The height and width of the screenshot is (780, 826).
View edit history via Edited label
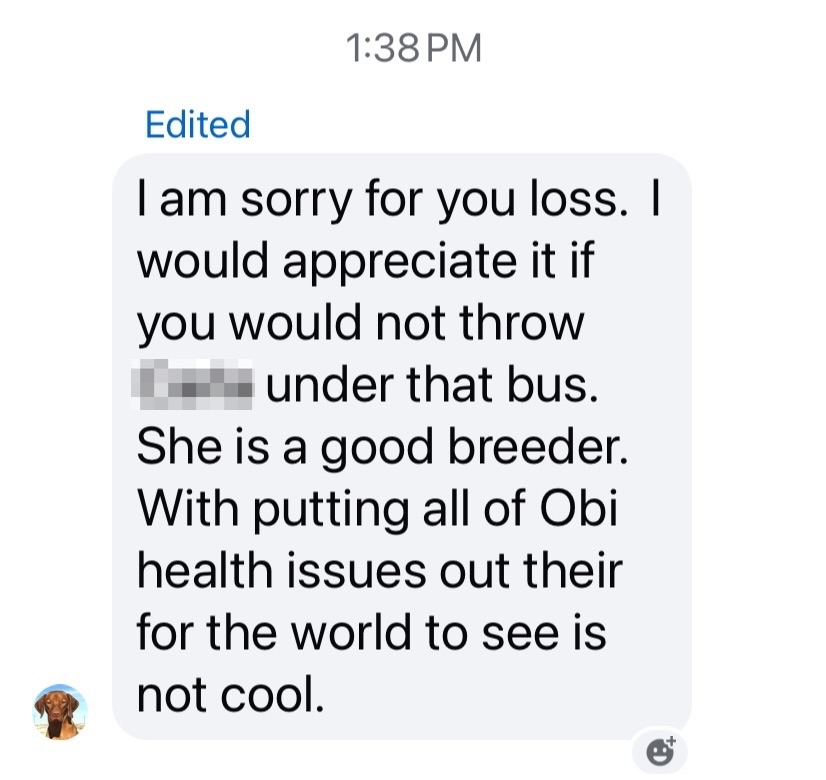click(198, 125)
